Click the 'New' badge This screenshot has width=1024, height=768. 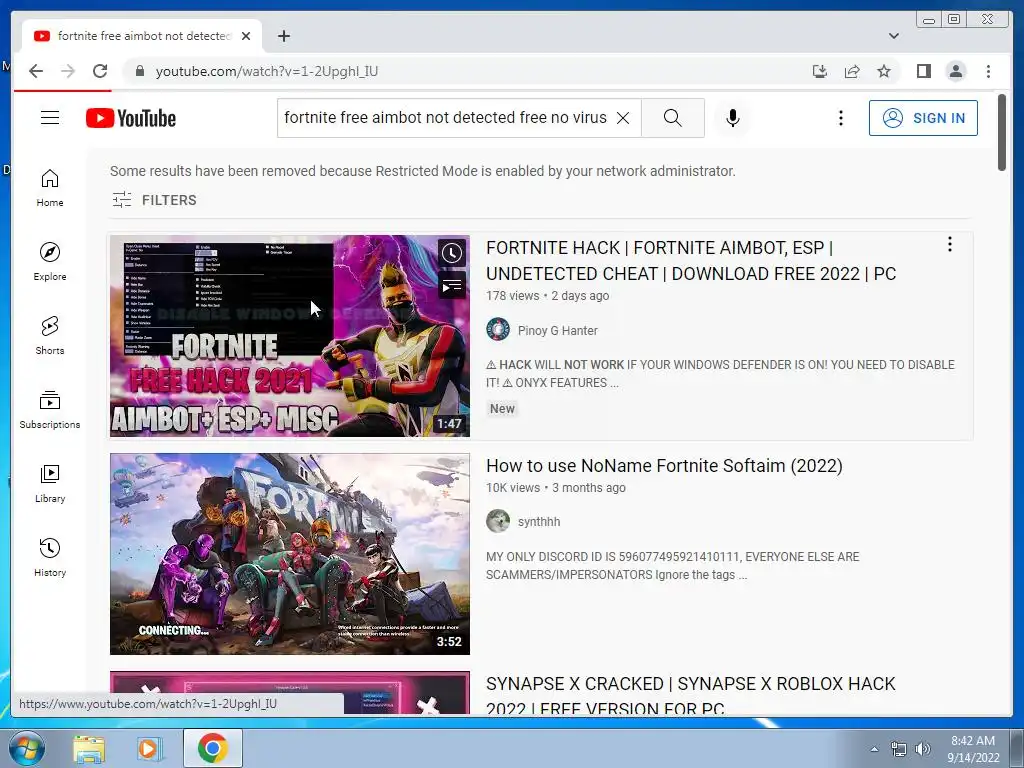tap(502, 409)
